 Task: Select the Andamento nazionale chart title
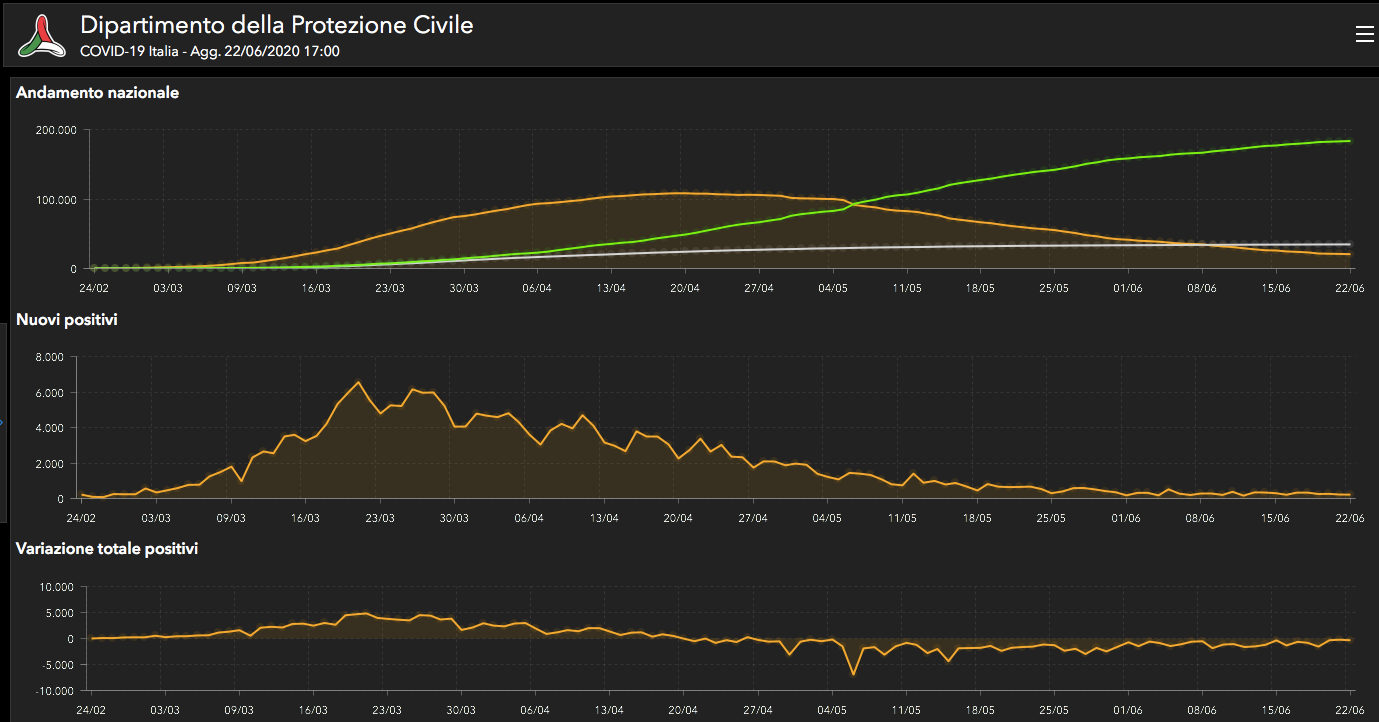[98, 93]
